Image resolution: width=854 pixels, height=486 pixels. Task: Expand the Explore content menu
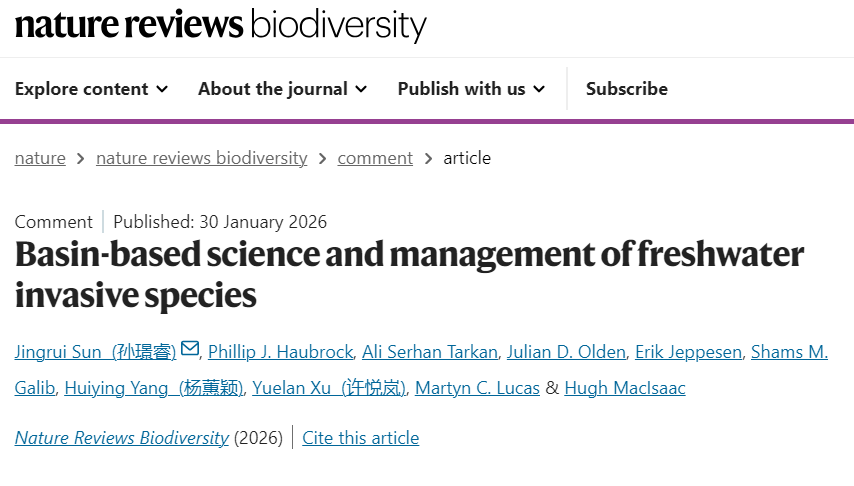pyautogui.click(x=91, y=89)
